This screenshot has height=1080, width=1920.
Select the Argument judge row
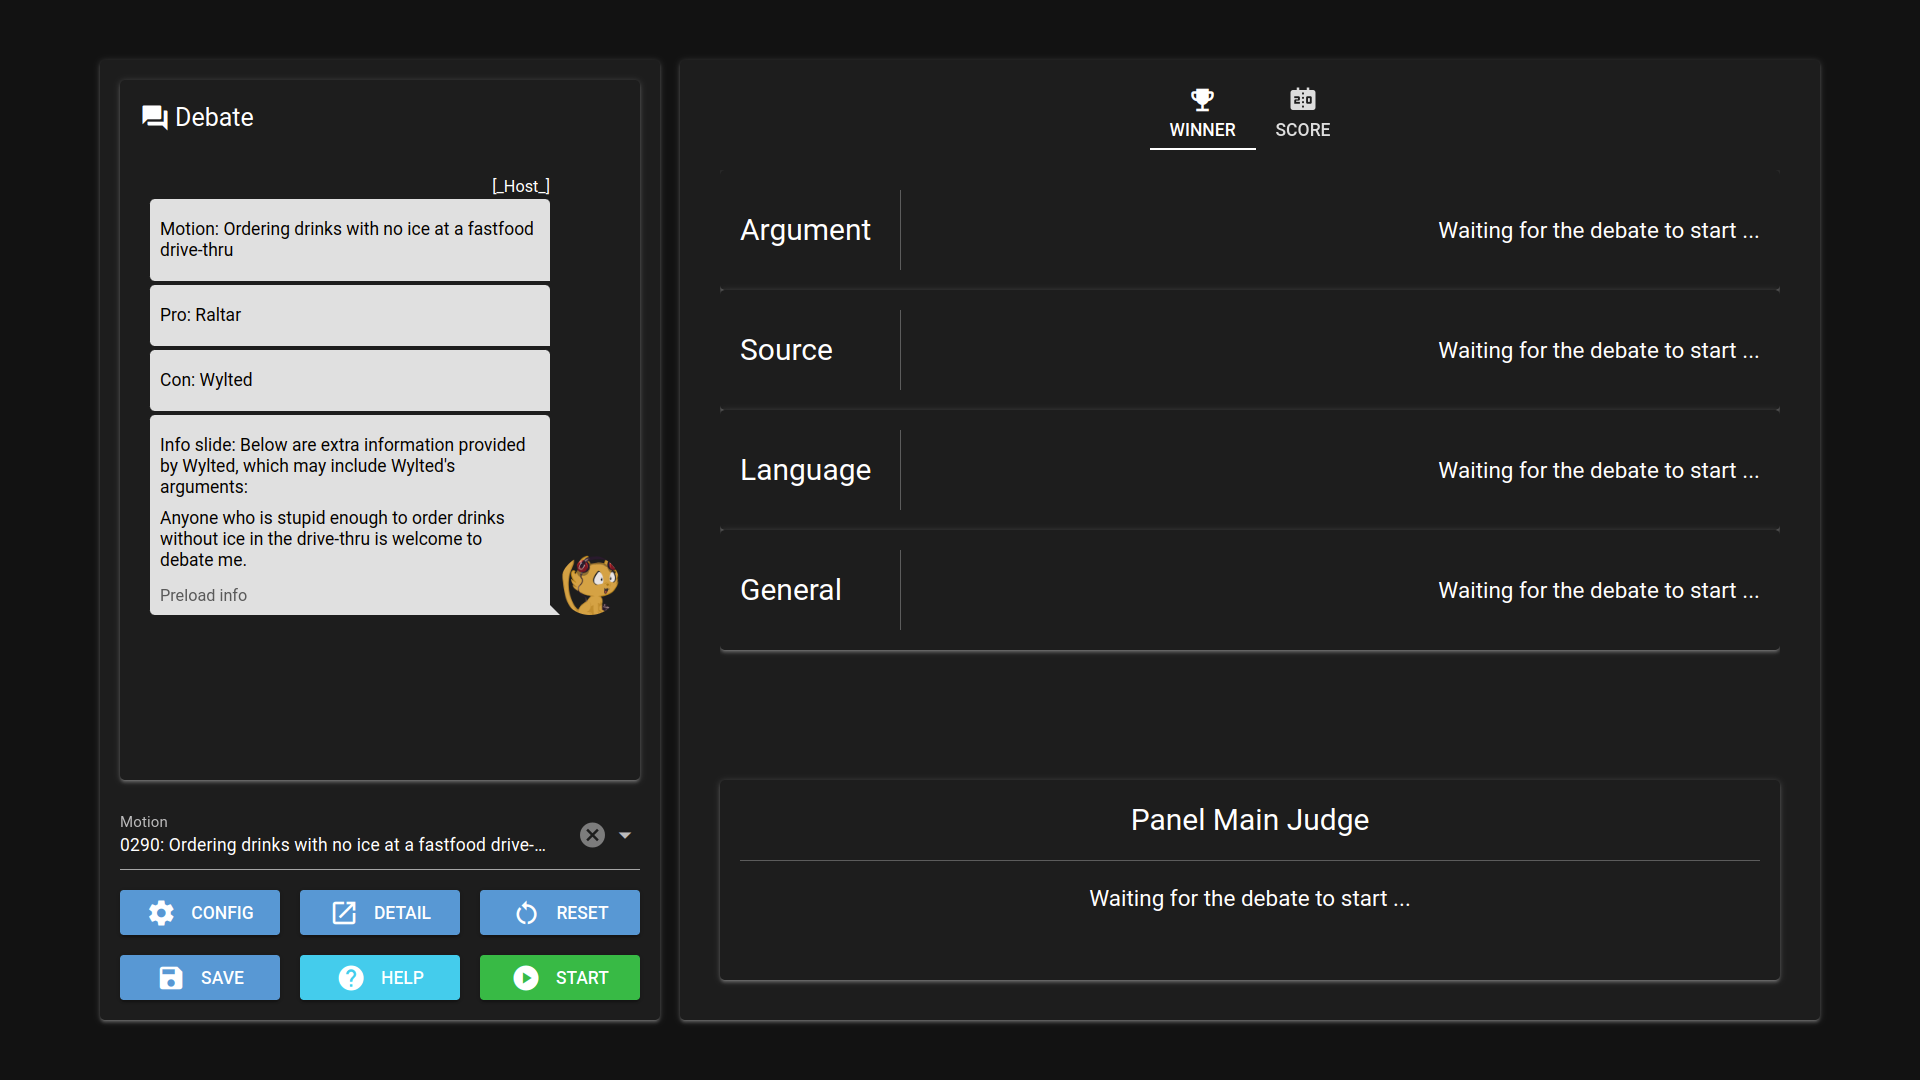coord(1249,230)
